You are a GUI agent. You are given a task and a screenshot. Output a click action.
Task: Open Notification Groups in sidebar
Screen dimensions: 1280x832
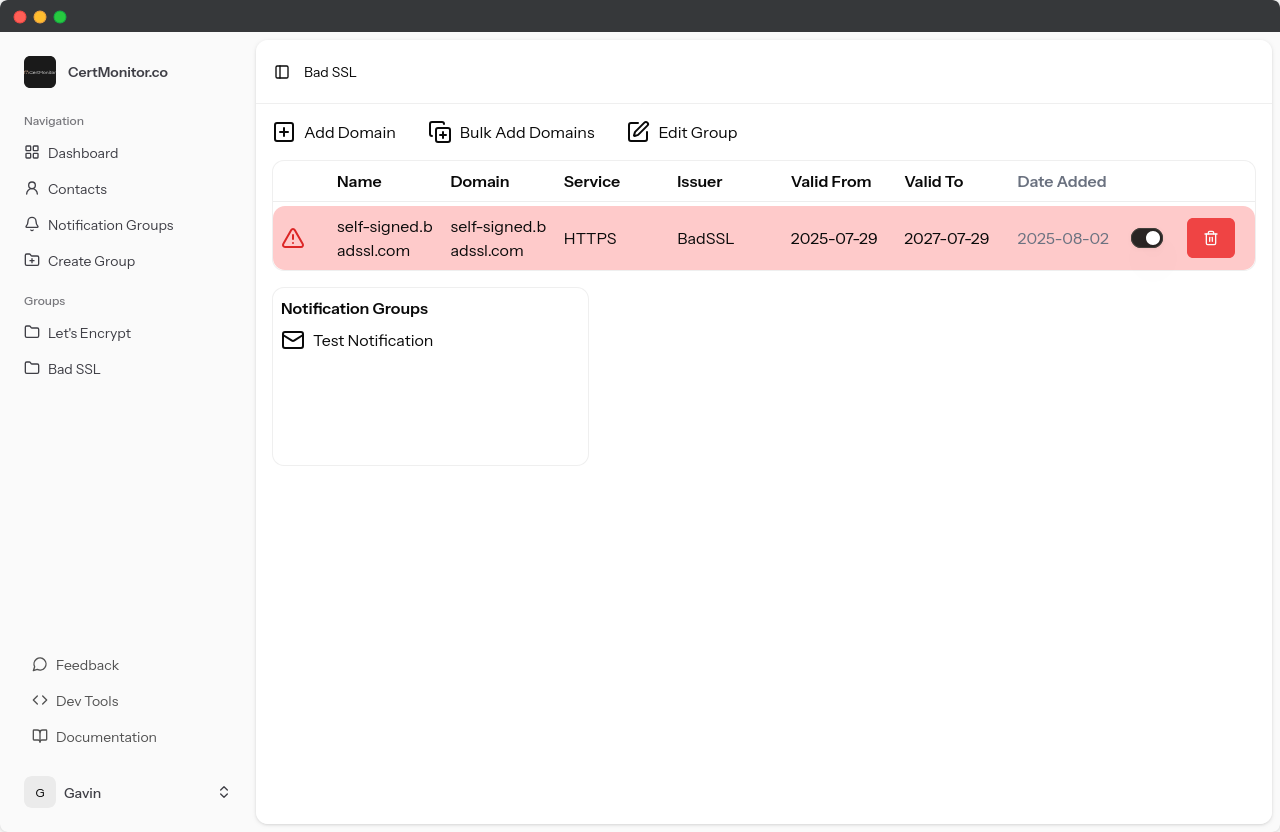pyautogui.click(x=110, y=225)
